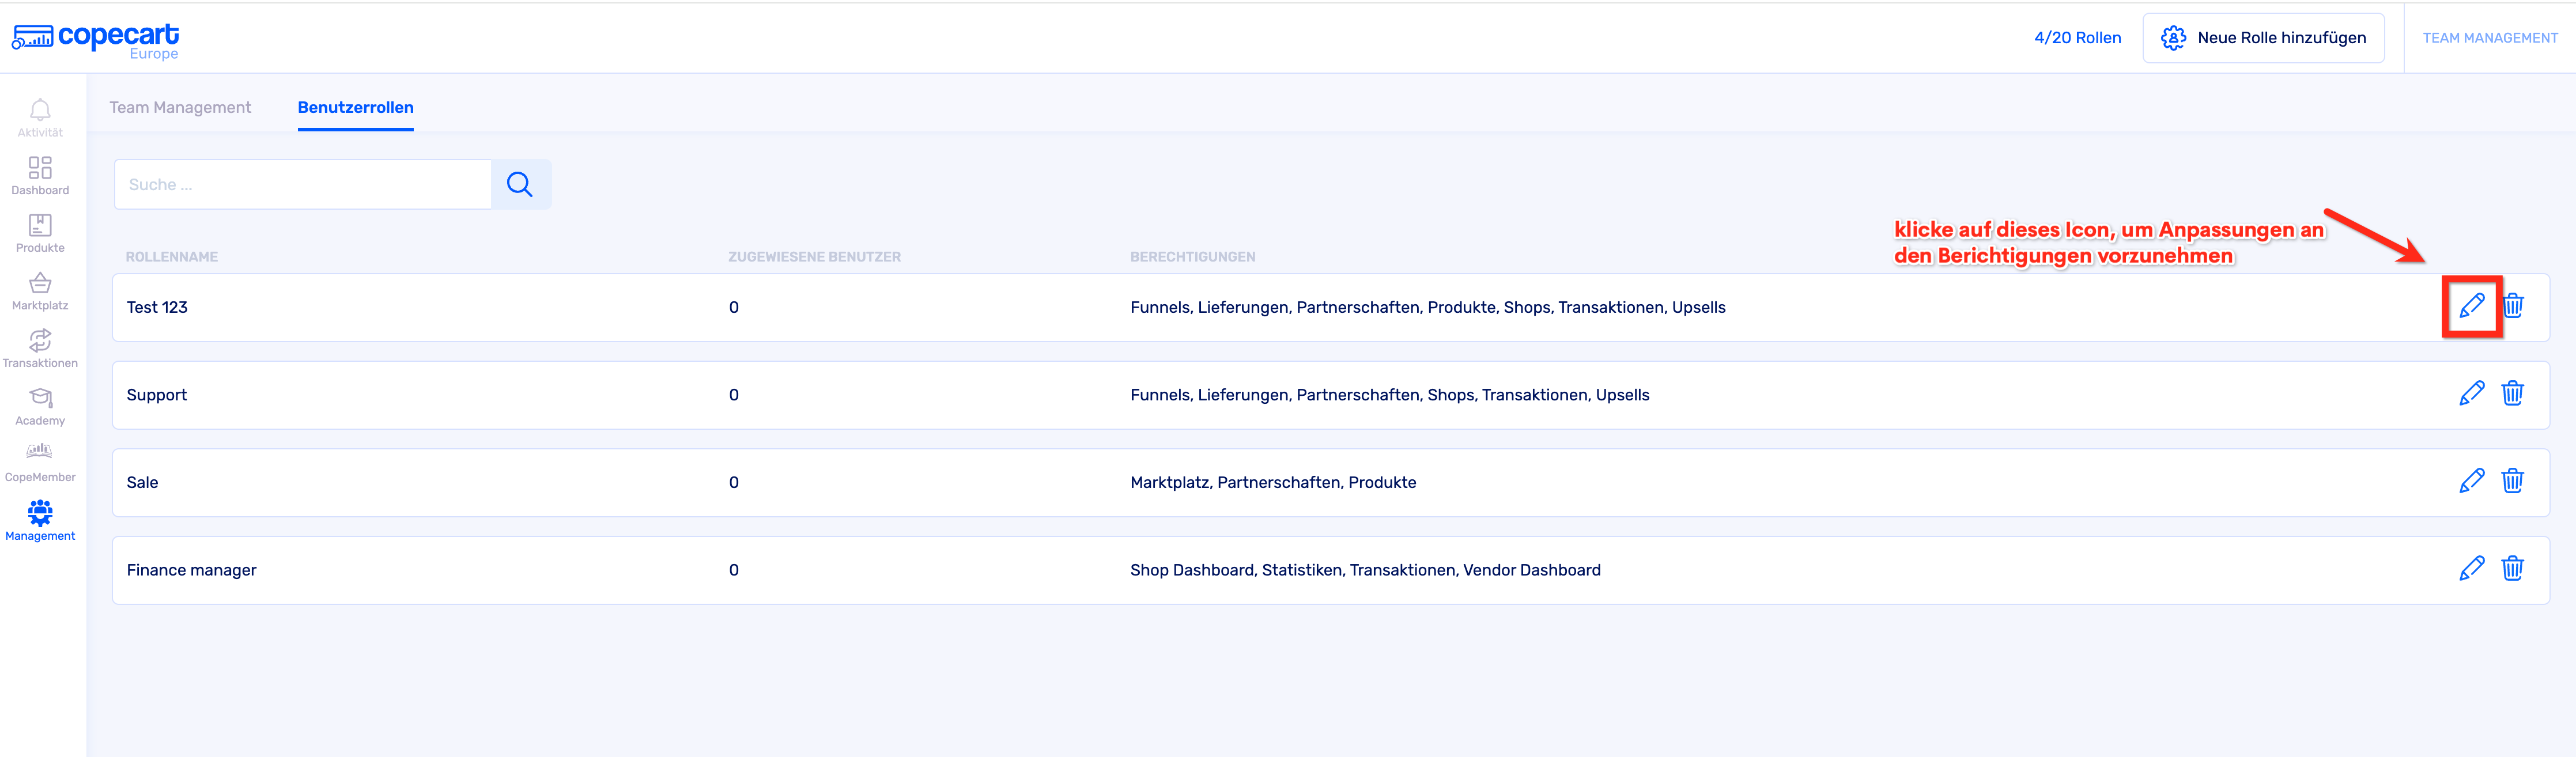
Task: Open Transaktionen in the sidebar
Action: coord(40,348)
